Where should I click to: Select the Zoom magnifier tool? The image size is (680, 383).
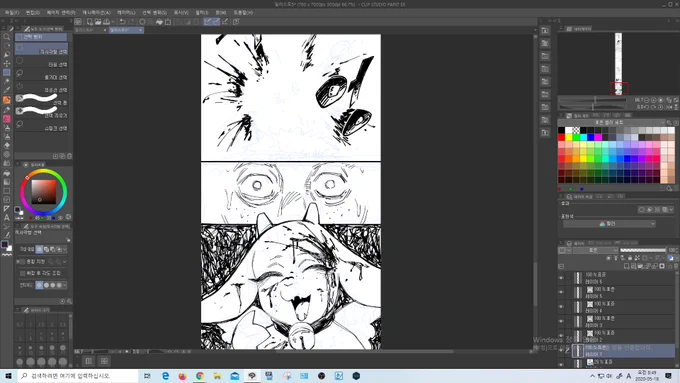click(7, 37)
